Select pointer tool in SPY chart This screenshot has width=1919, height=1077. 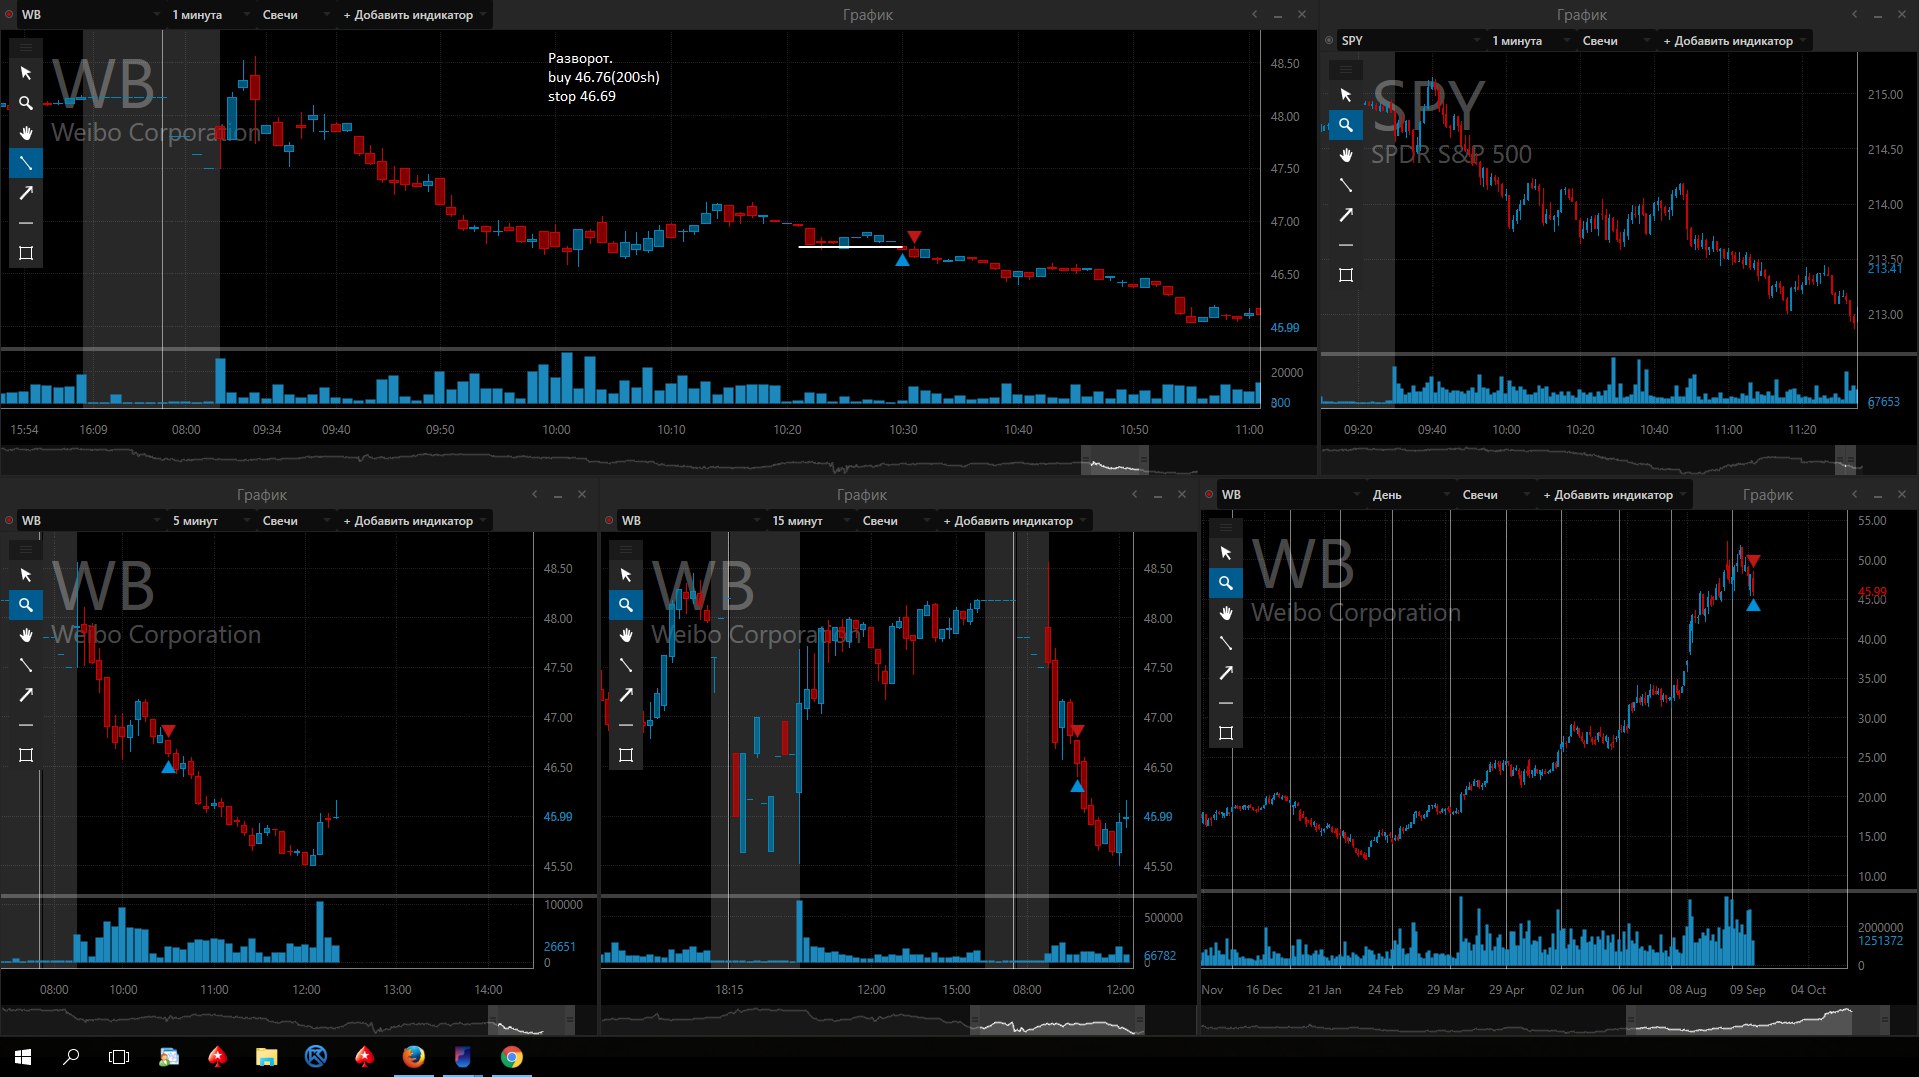[x=1346, y=95]
